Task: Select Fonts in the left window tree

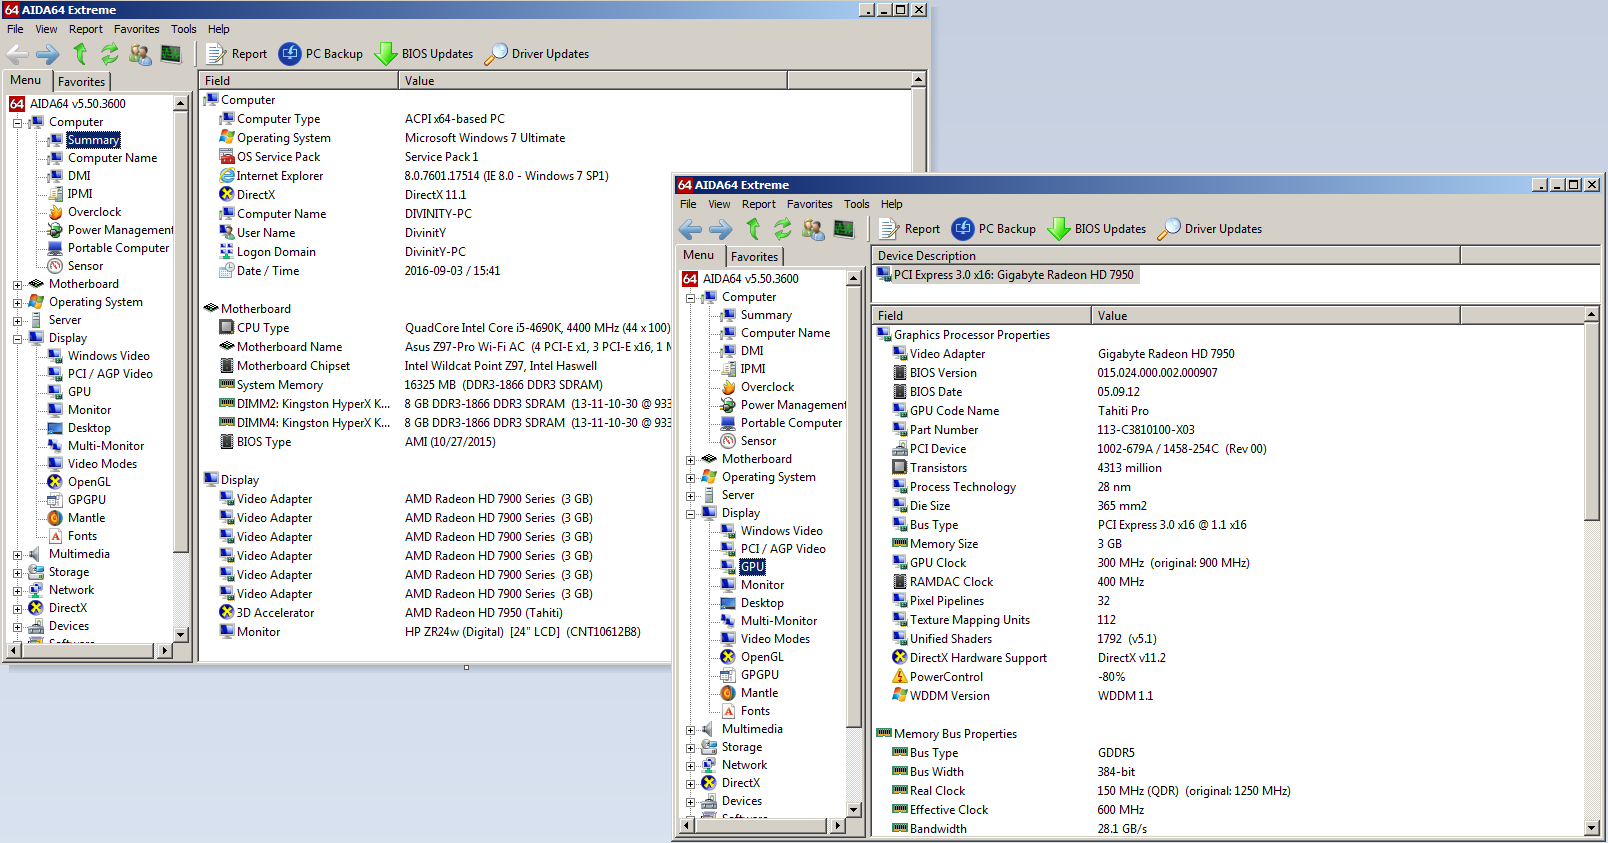Action: pos(82,536)
